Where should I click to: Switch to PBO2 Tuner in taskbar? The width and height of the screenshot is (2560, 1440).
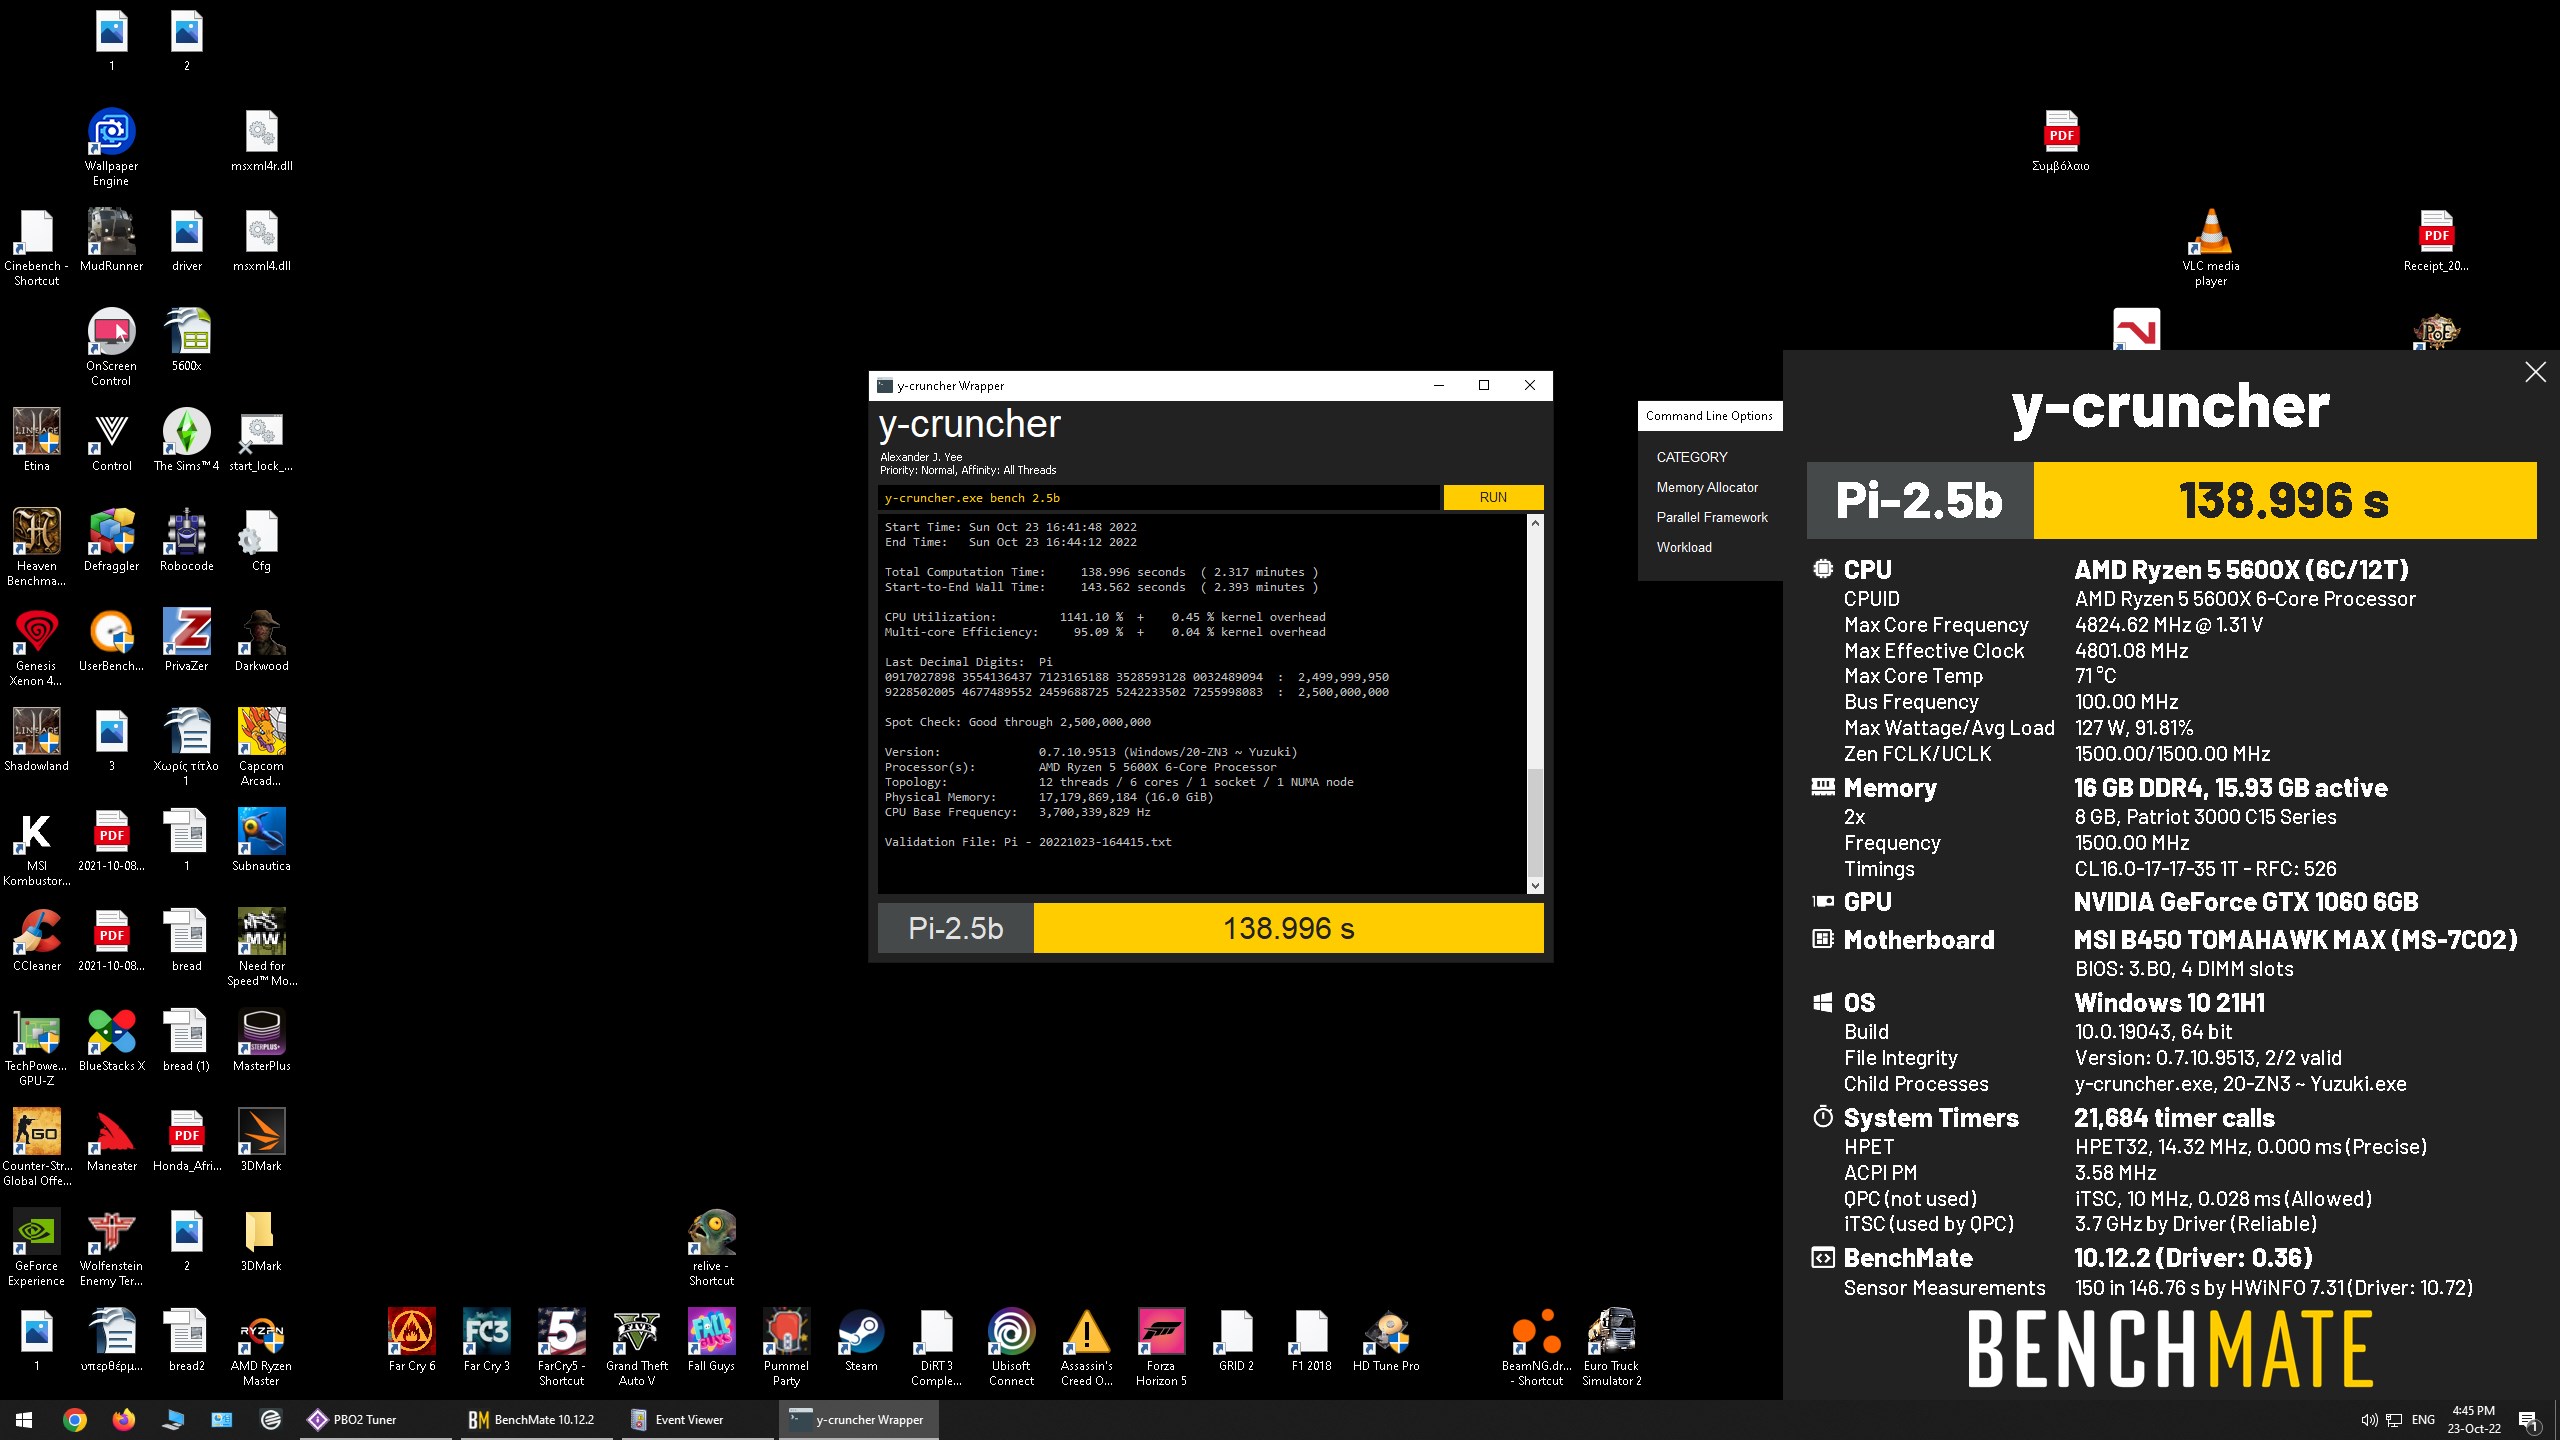(376, 1419)
